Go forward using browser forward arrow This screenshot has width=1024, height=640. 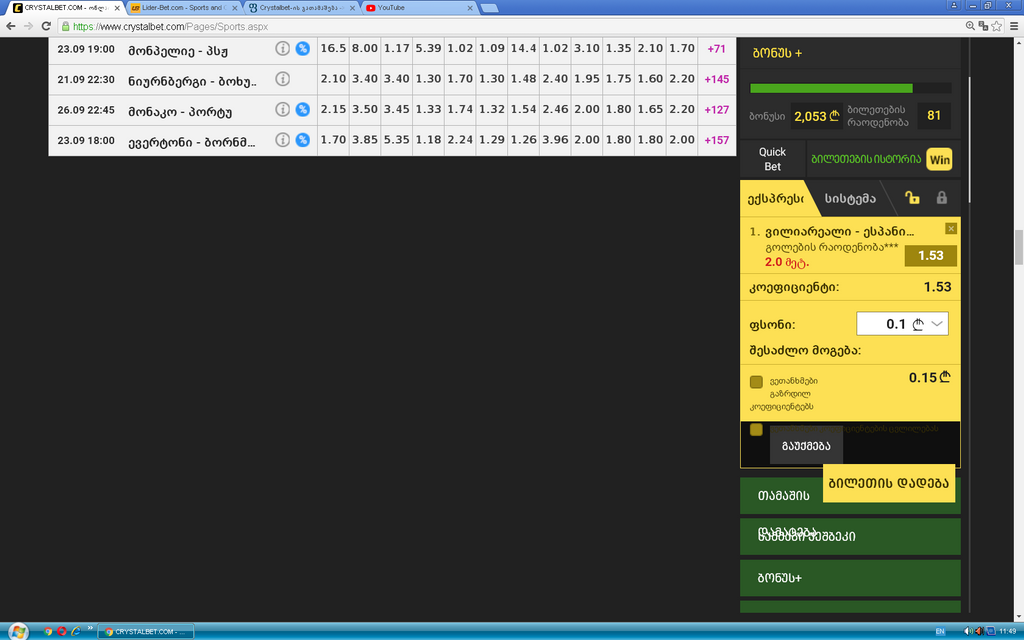(x=28, y=26)
